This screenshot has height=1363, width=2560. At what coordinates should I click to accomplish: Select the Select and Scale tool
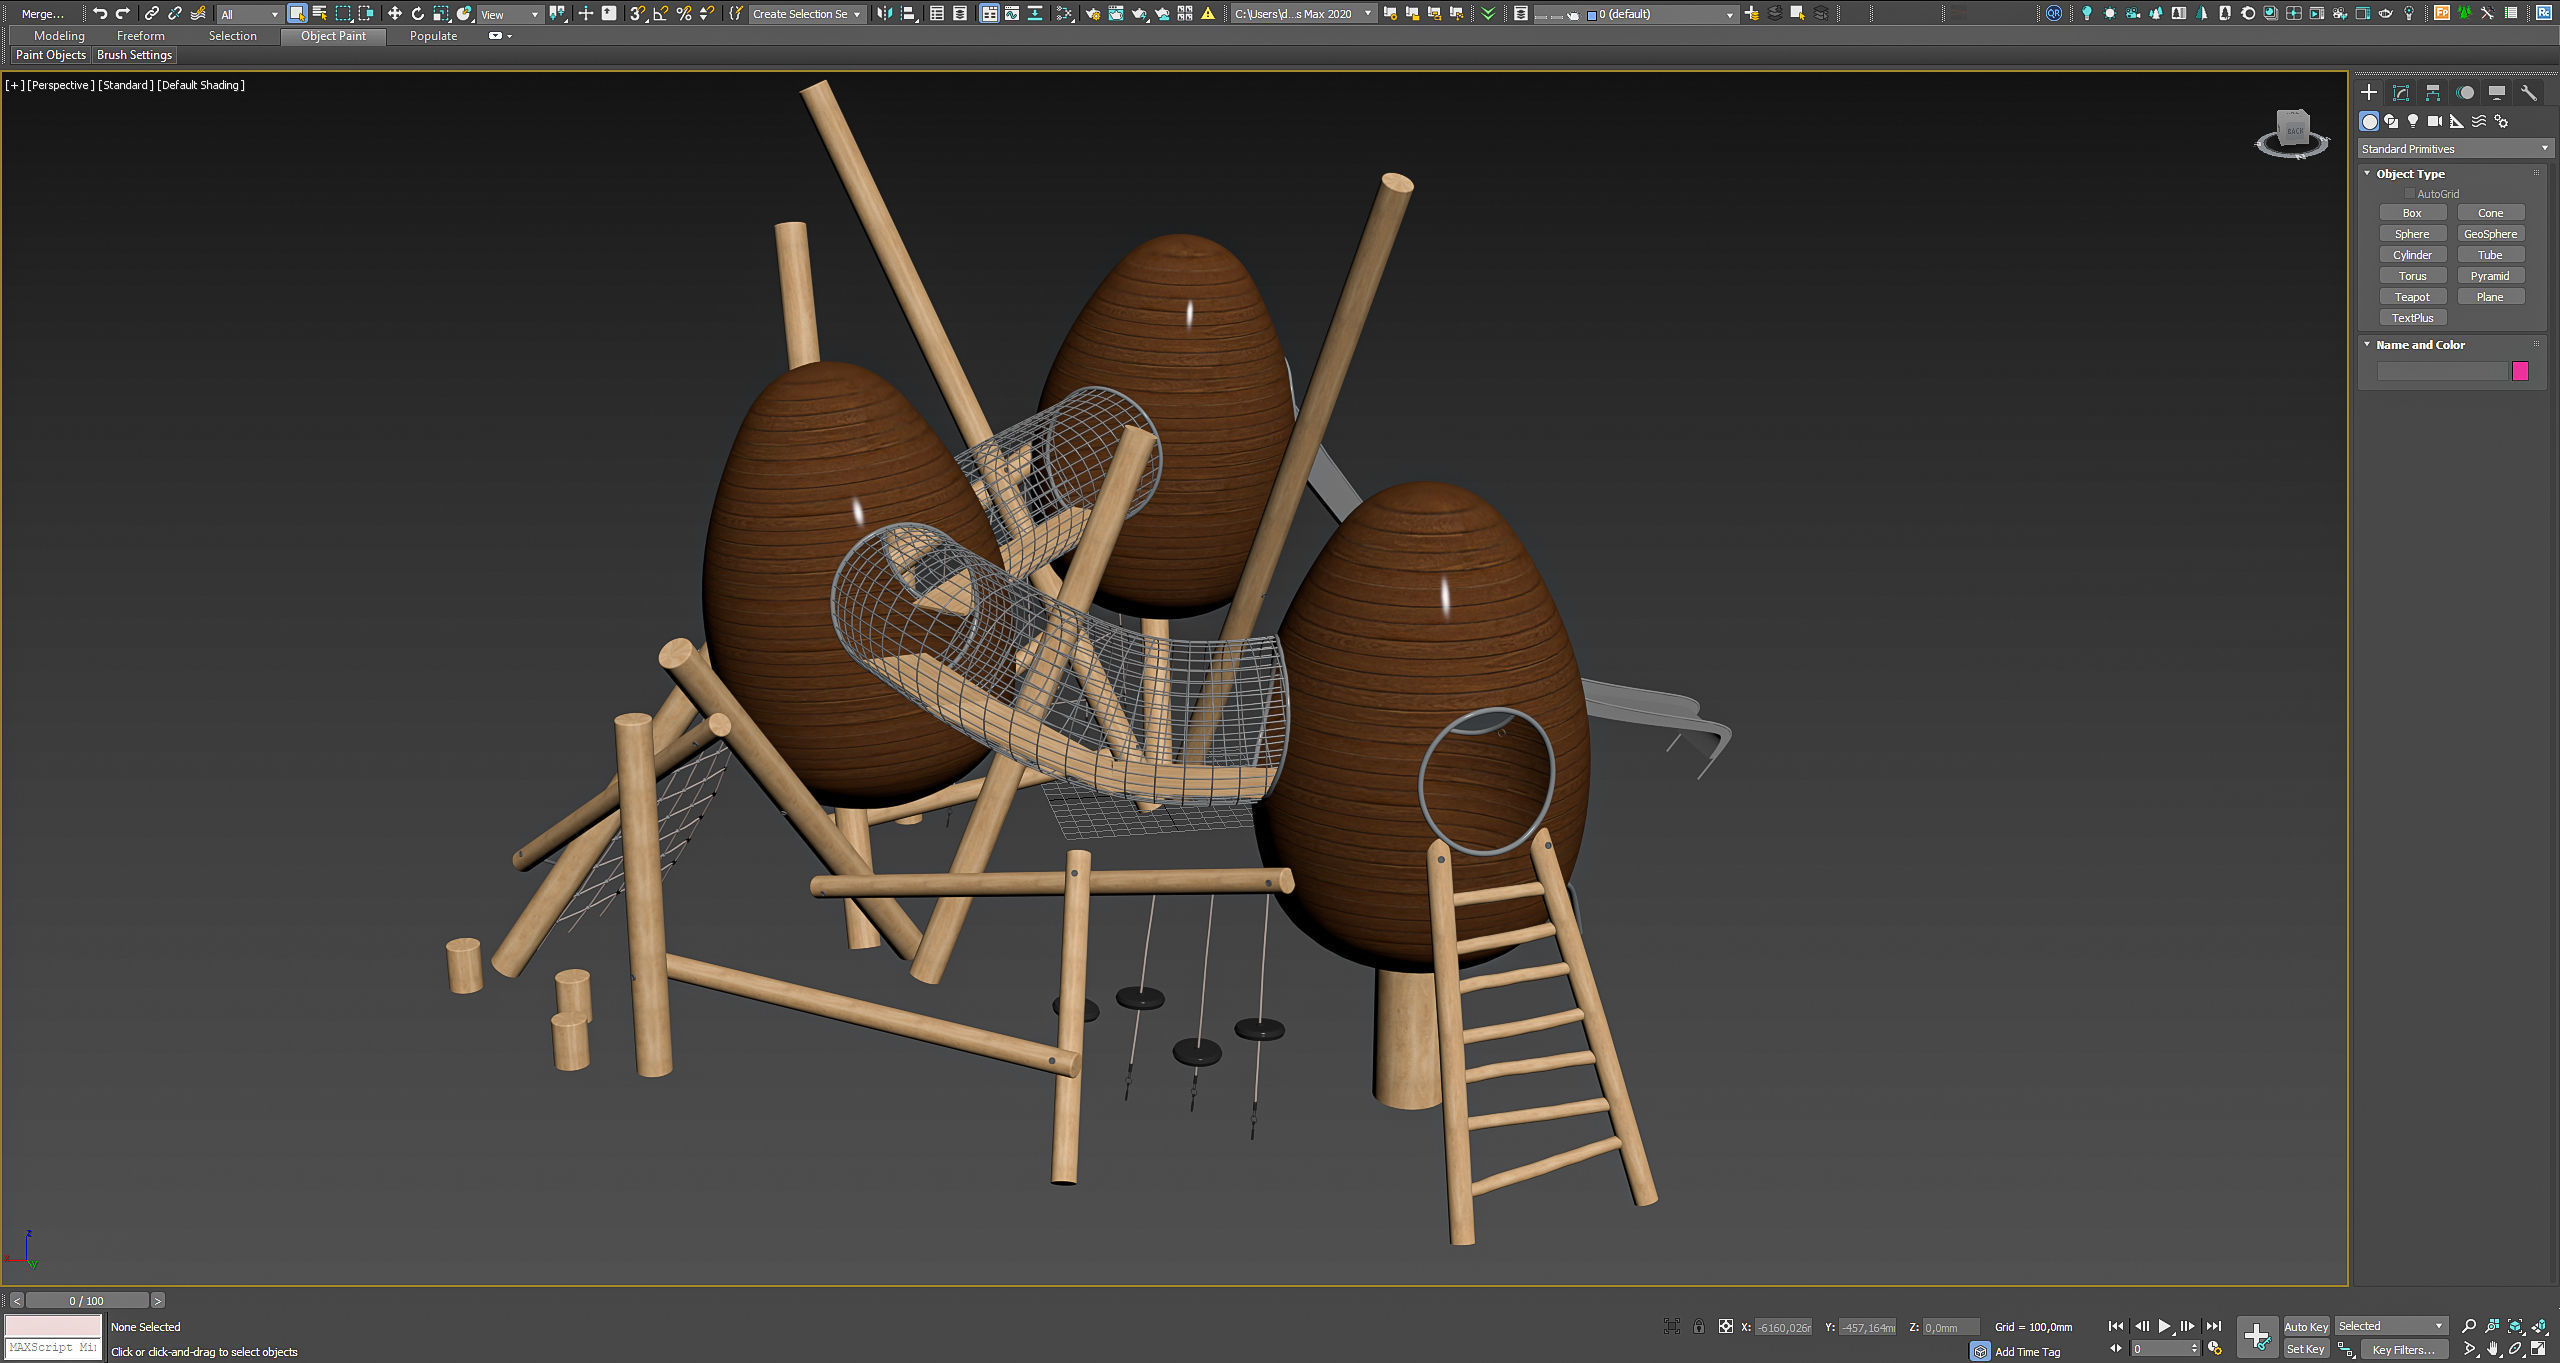[441, 13]
